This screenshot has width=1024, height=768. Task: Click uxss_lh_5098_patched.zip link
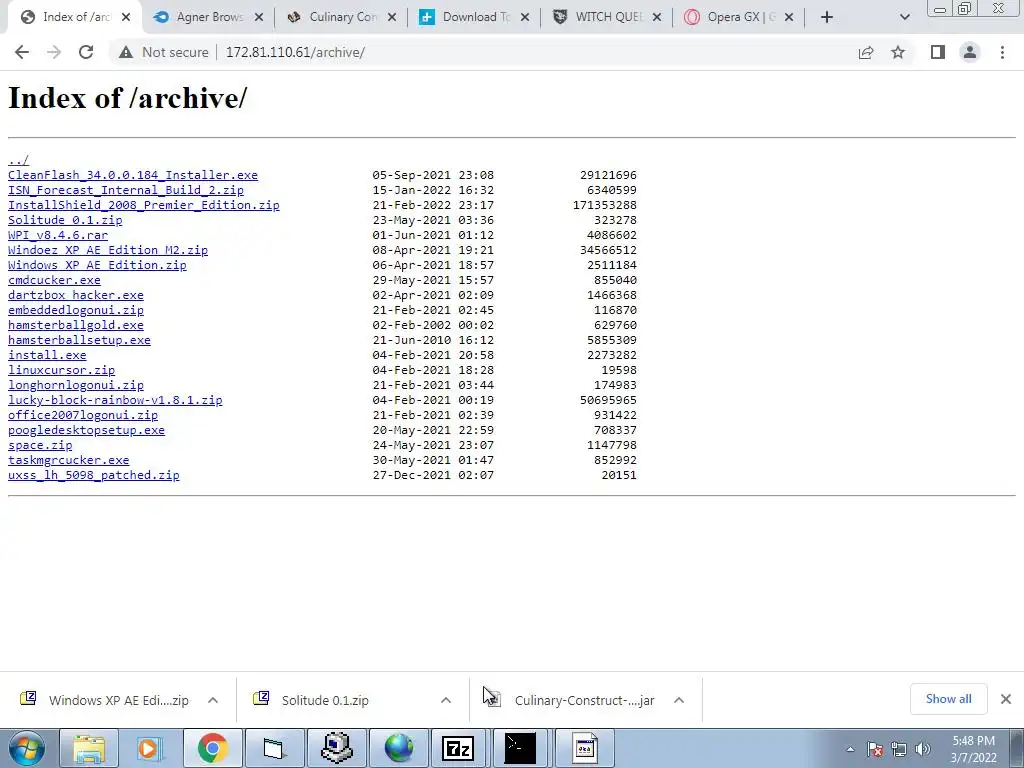93,475
